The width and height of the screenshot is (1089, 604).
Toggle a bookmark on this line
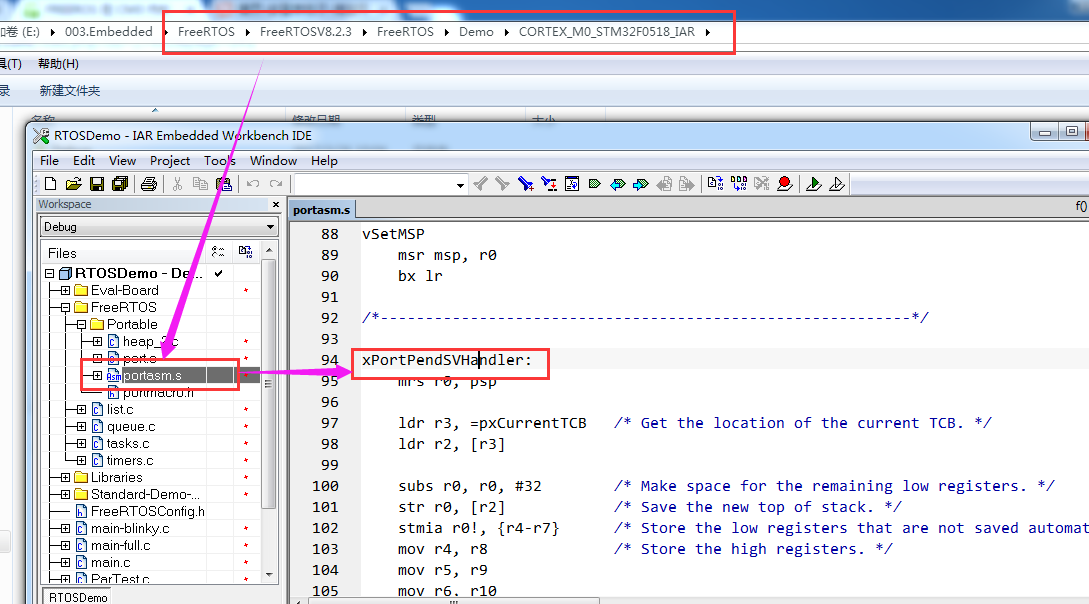click(595, 184)
